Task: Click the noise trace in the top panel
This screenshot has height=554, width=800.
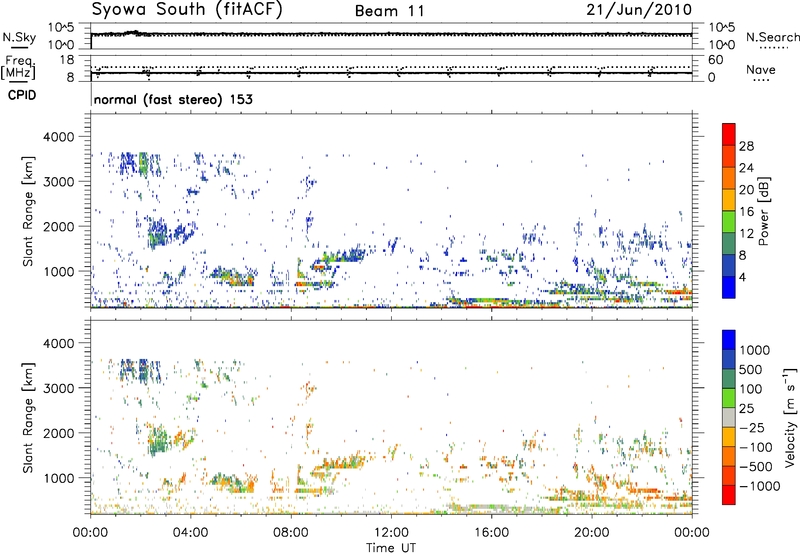Action: pyautogui.click(x=391, y=34)
